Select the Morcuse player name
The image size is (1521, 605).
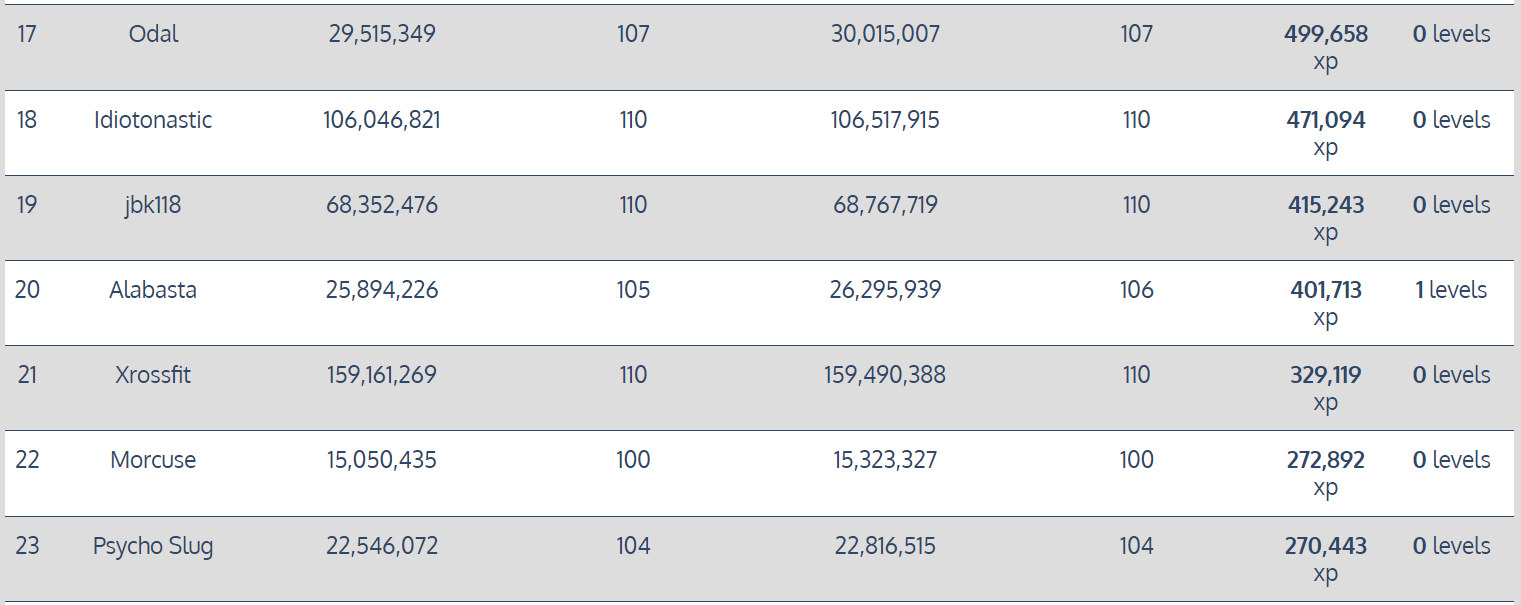click(153, 460)
